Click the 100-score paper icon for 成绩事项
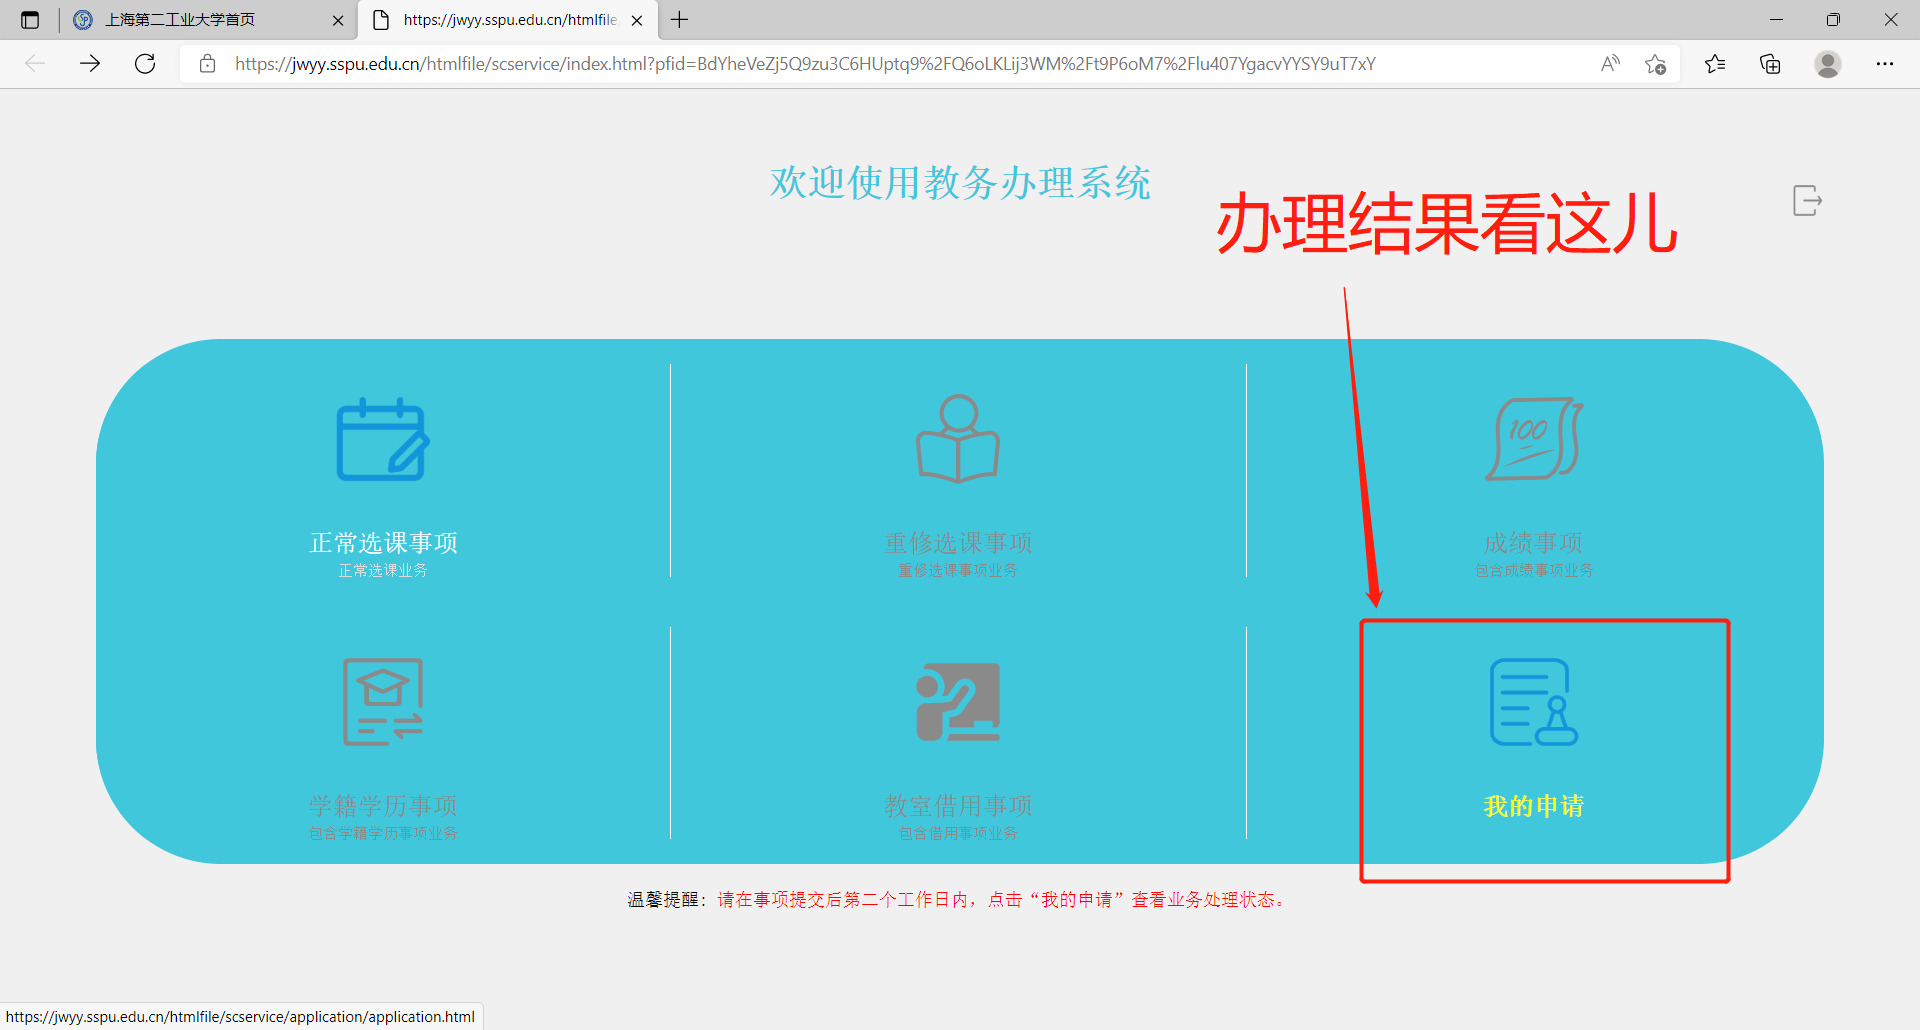This screenshot has height=1030, width=1920. (1533, 439)
